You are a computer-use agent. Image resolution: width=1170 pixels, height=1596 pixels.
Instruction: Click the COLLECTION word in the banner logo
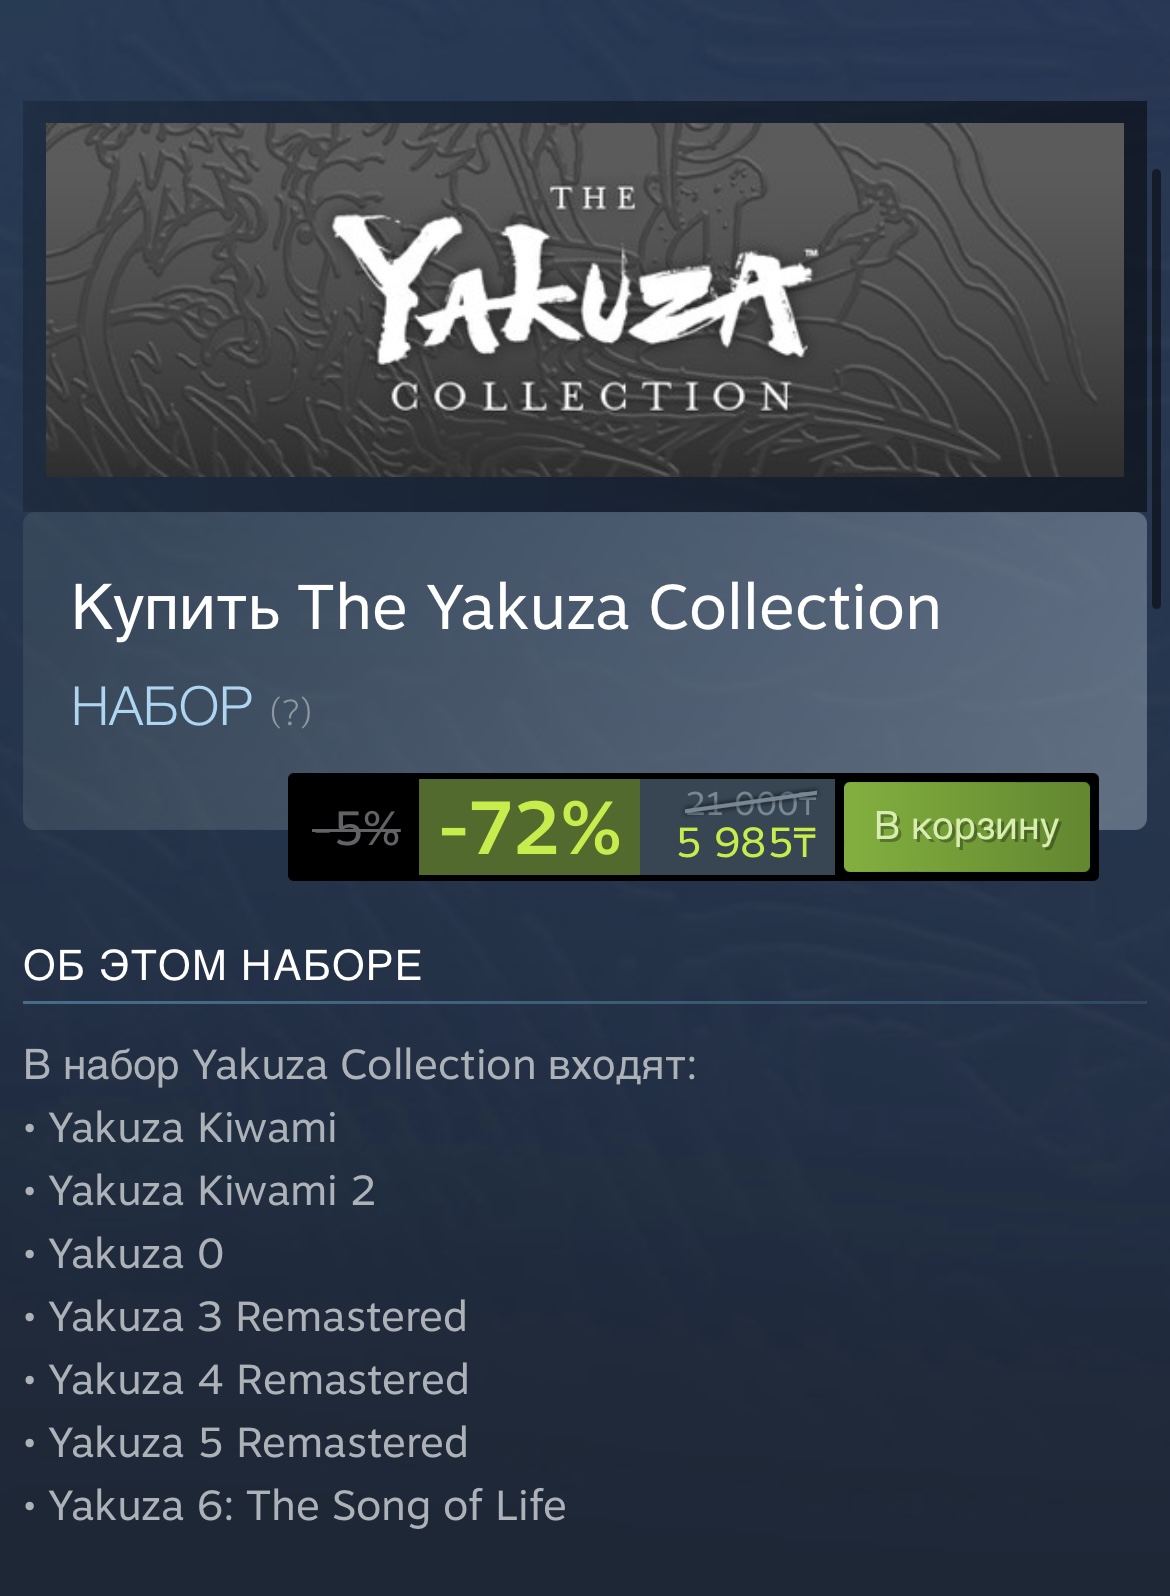point(591,396)
